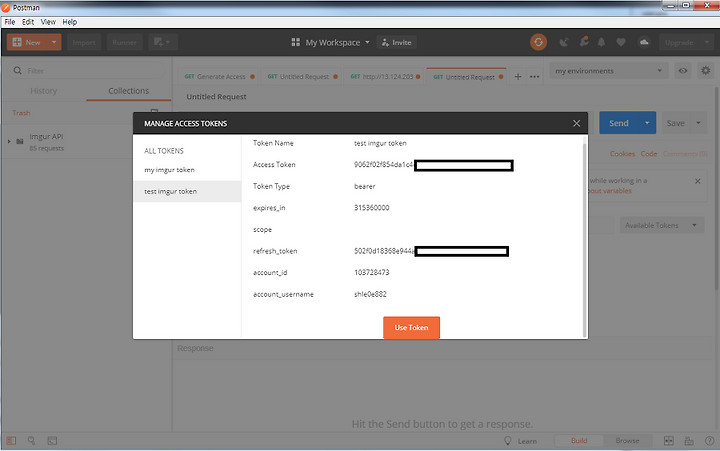
Task: Open the Help menu
Action: tap(70, 22)
